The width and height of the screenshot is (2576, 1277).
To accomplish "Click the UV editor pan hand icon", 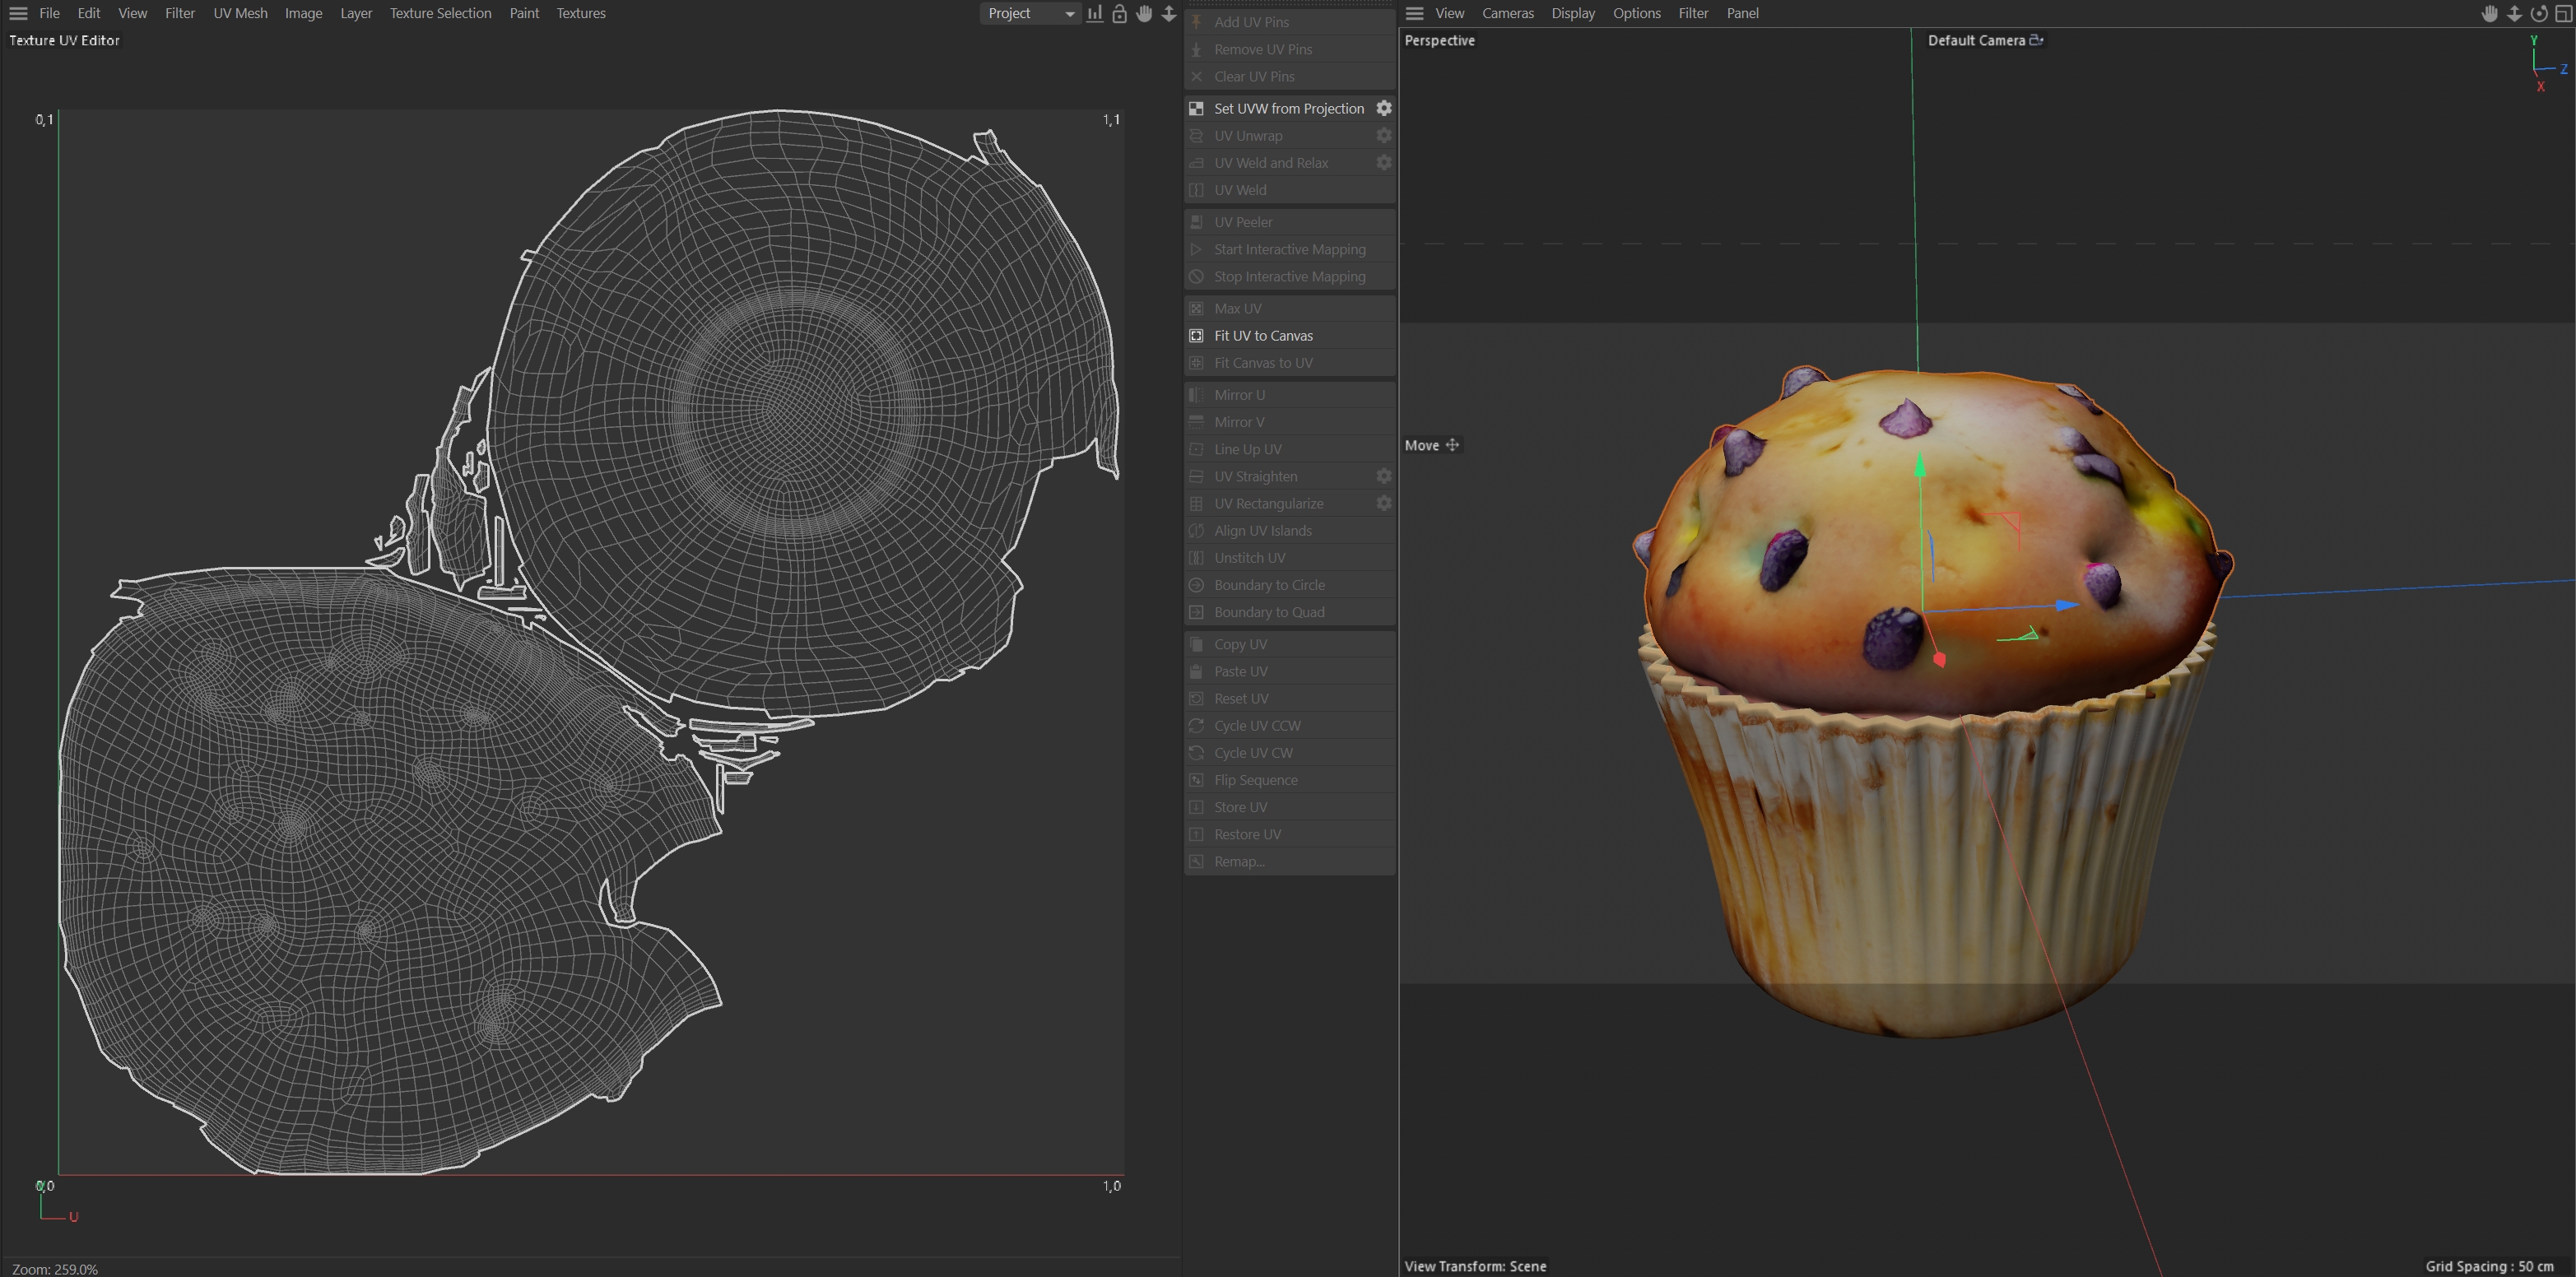I will 1144,13.
